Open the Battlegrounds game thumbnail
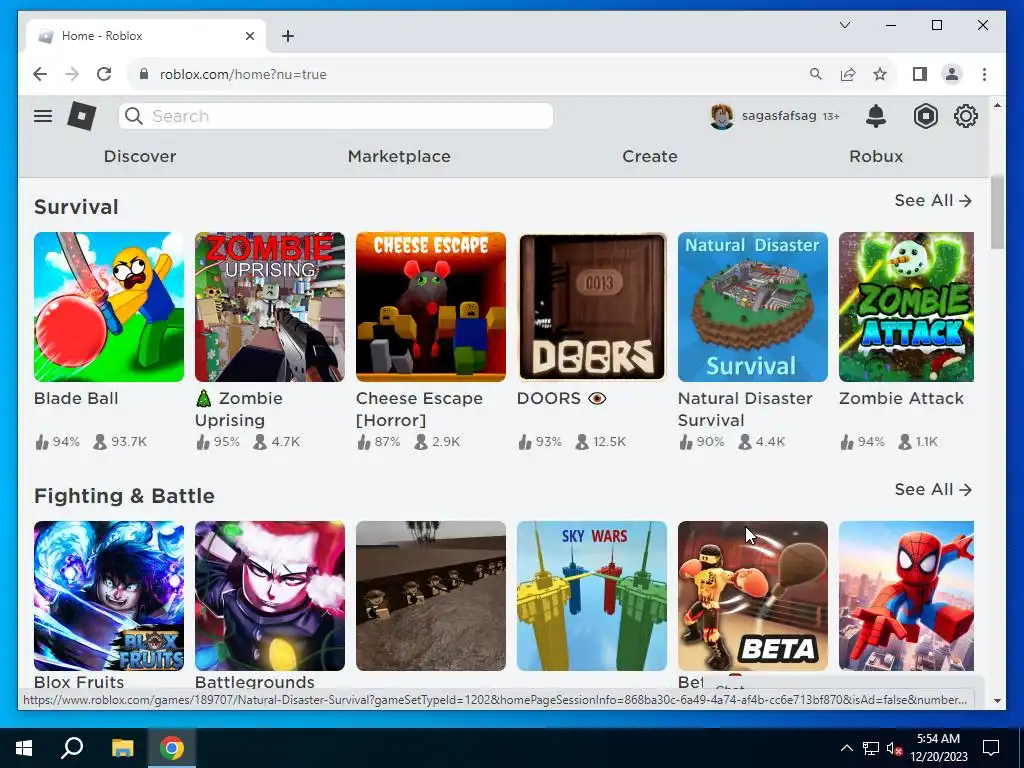 tap(270, 596)
